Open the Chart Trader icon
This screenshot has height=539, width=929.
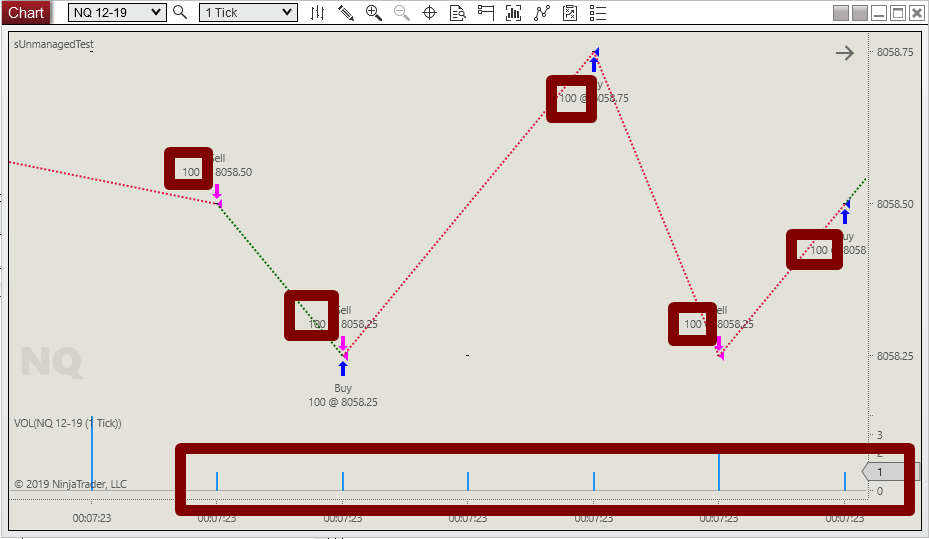coord(486,13)
